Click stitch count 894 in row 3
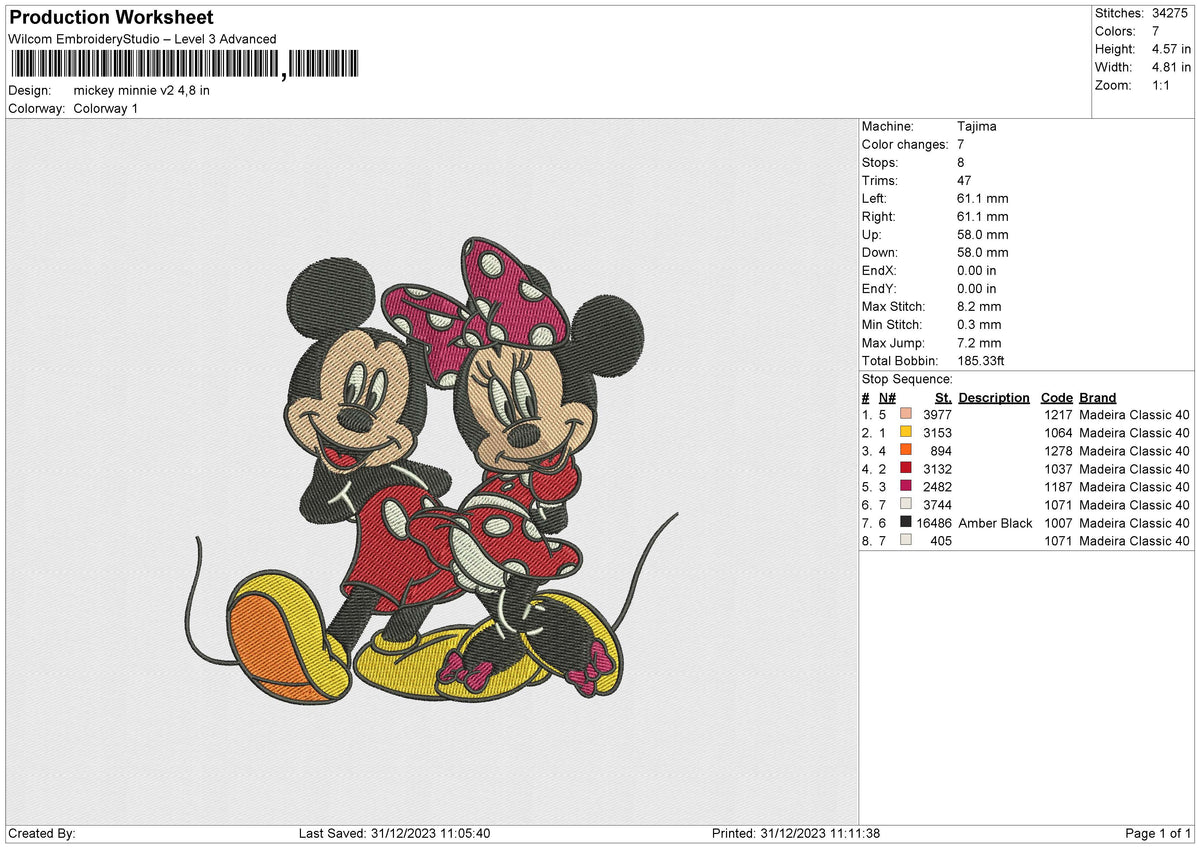Screen dimensions: 1200x848 [941, 450]
